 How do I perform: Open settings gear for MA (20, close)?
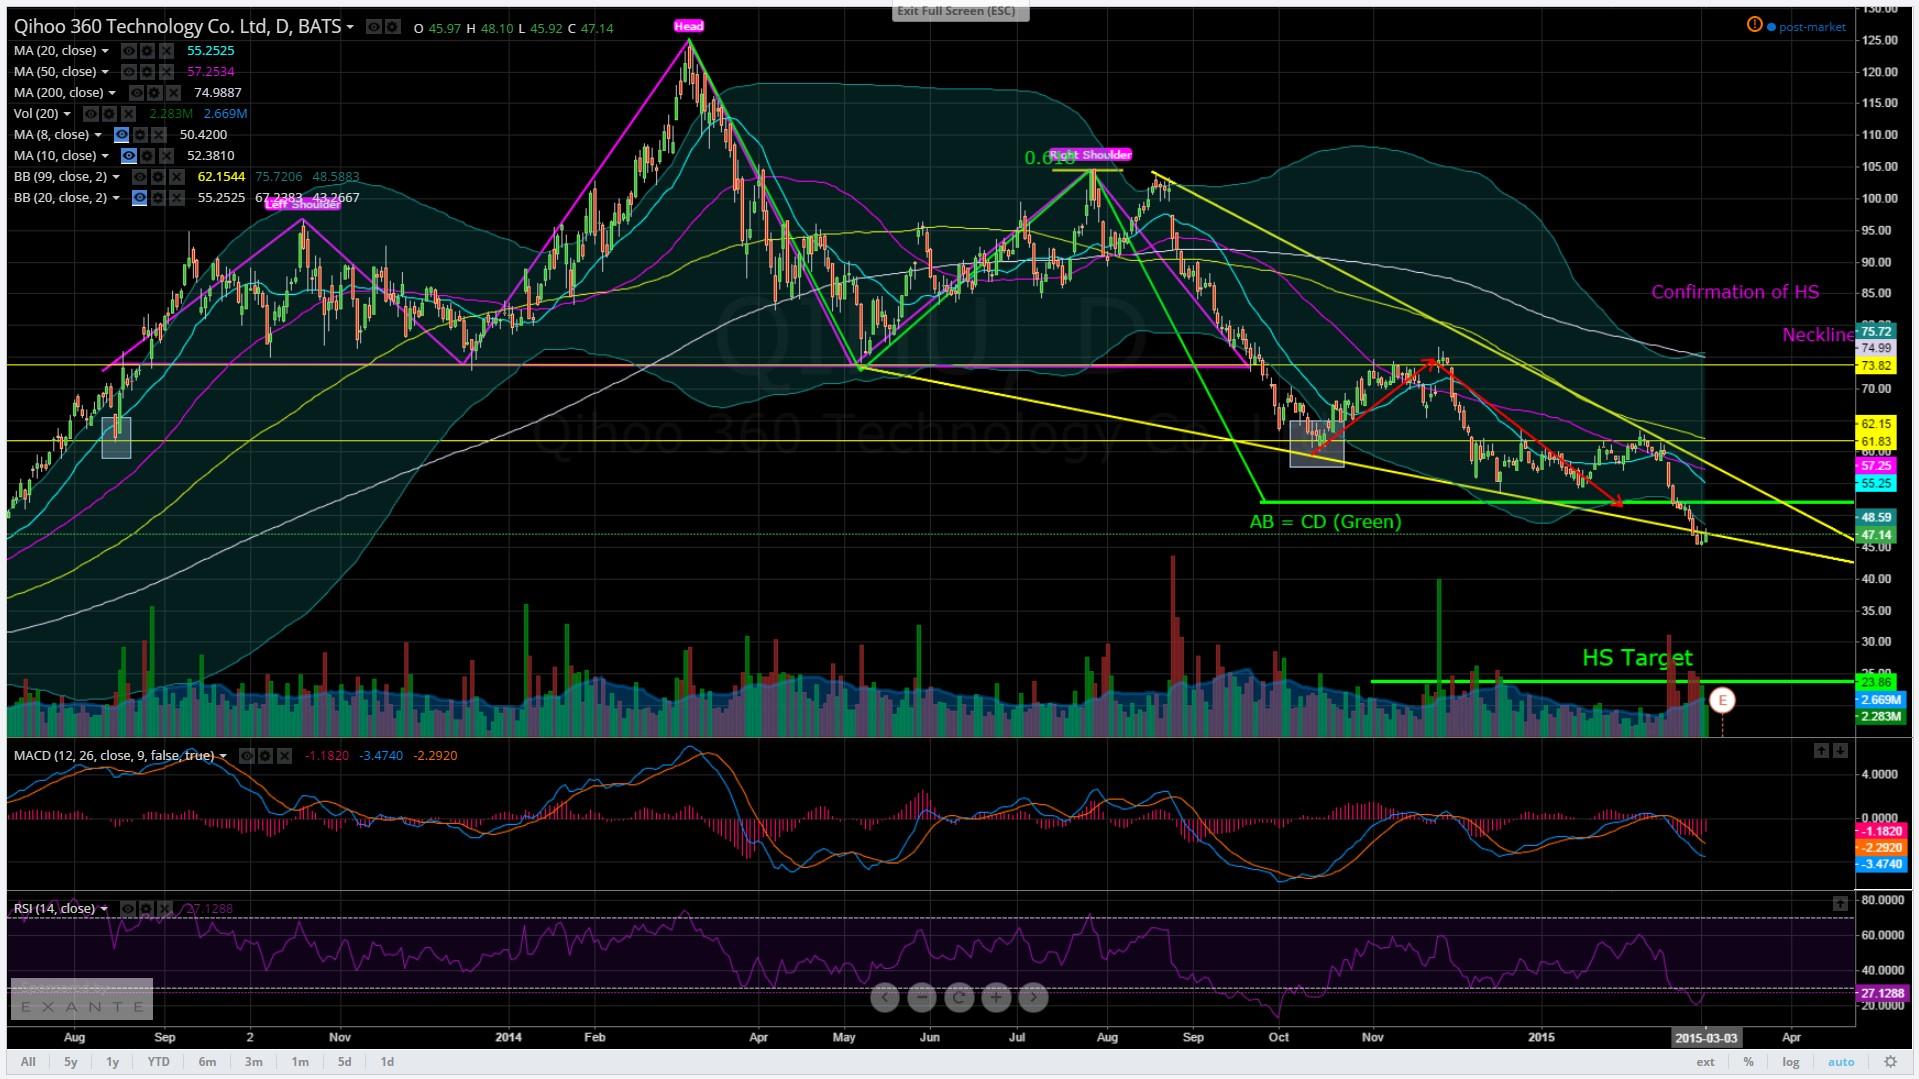(147, 51)
